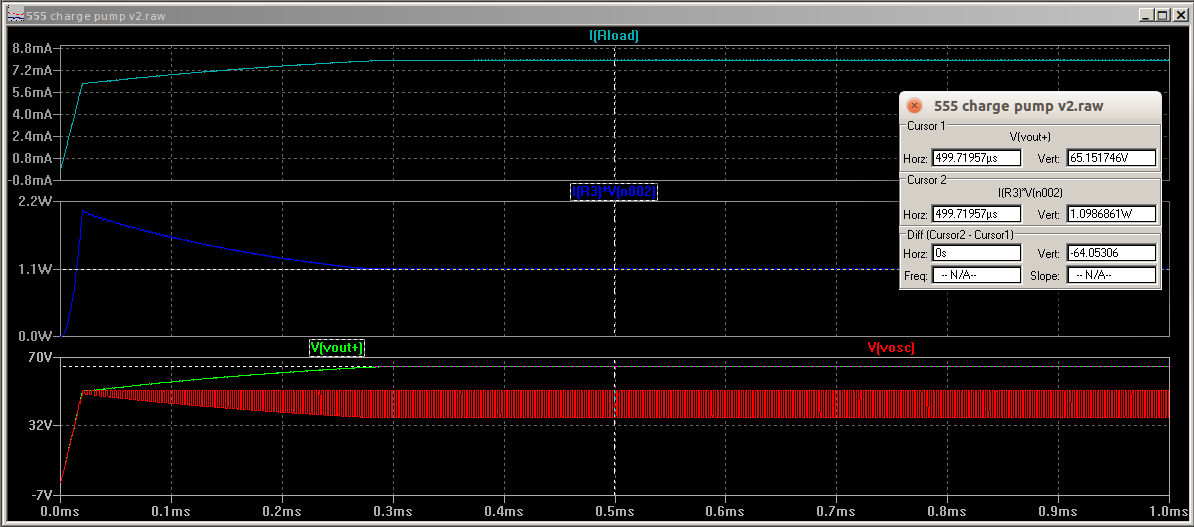The width and height of the screenshot is (1194, 527).
Task: Click Diff Vert field -64.05306
Action: point(1112,253)
